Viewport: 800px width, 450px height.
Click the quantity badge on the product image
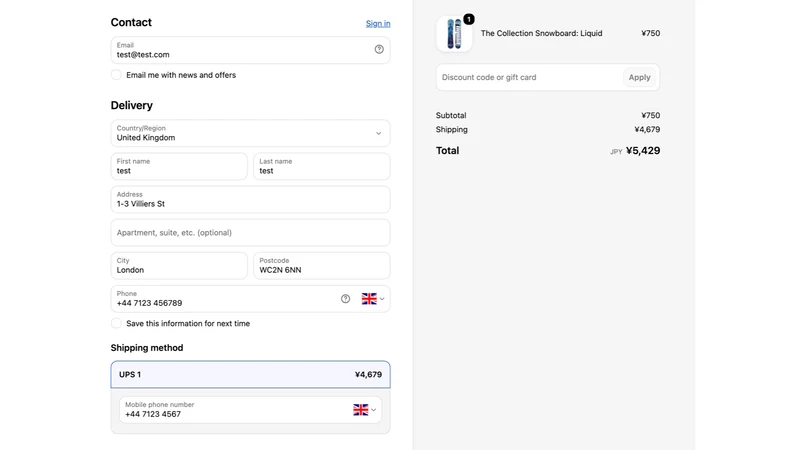point(468,19)
